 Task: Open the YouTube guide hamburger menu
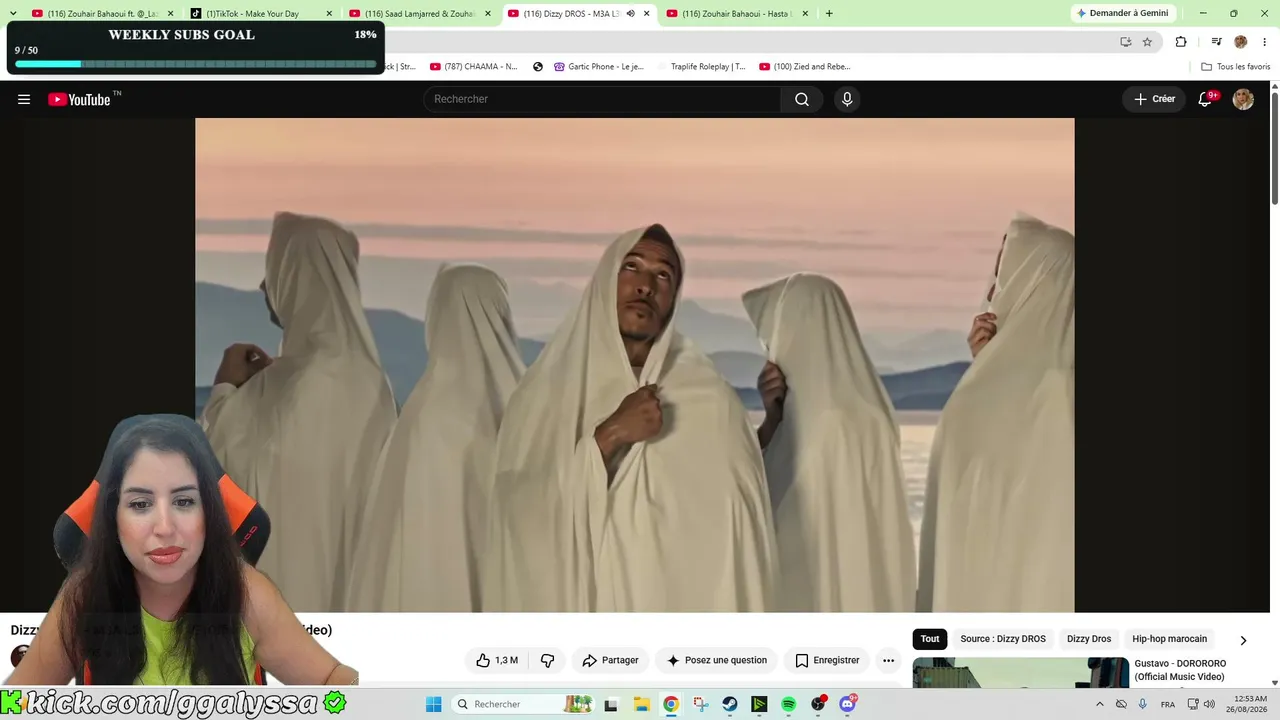click(24, 99)
